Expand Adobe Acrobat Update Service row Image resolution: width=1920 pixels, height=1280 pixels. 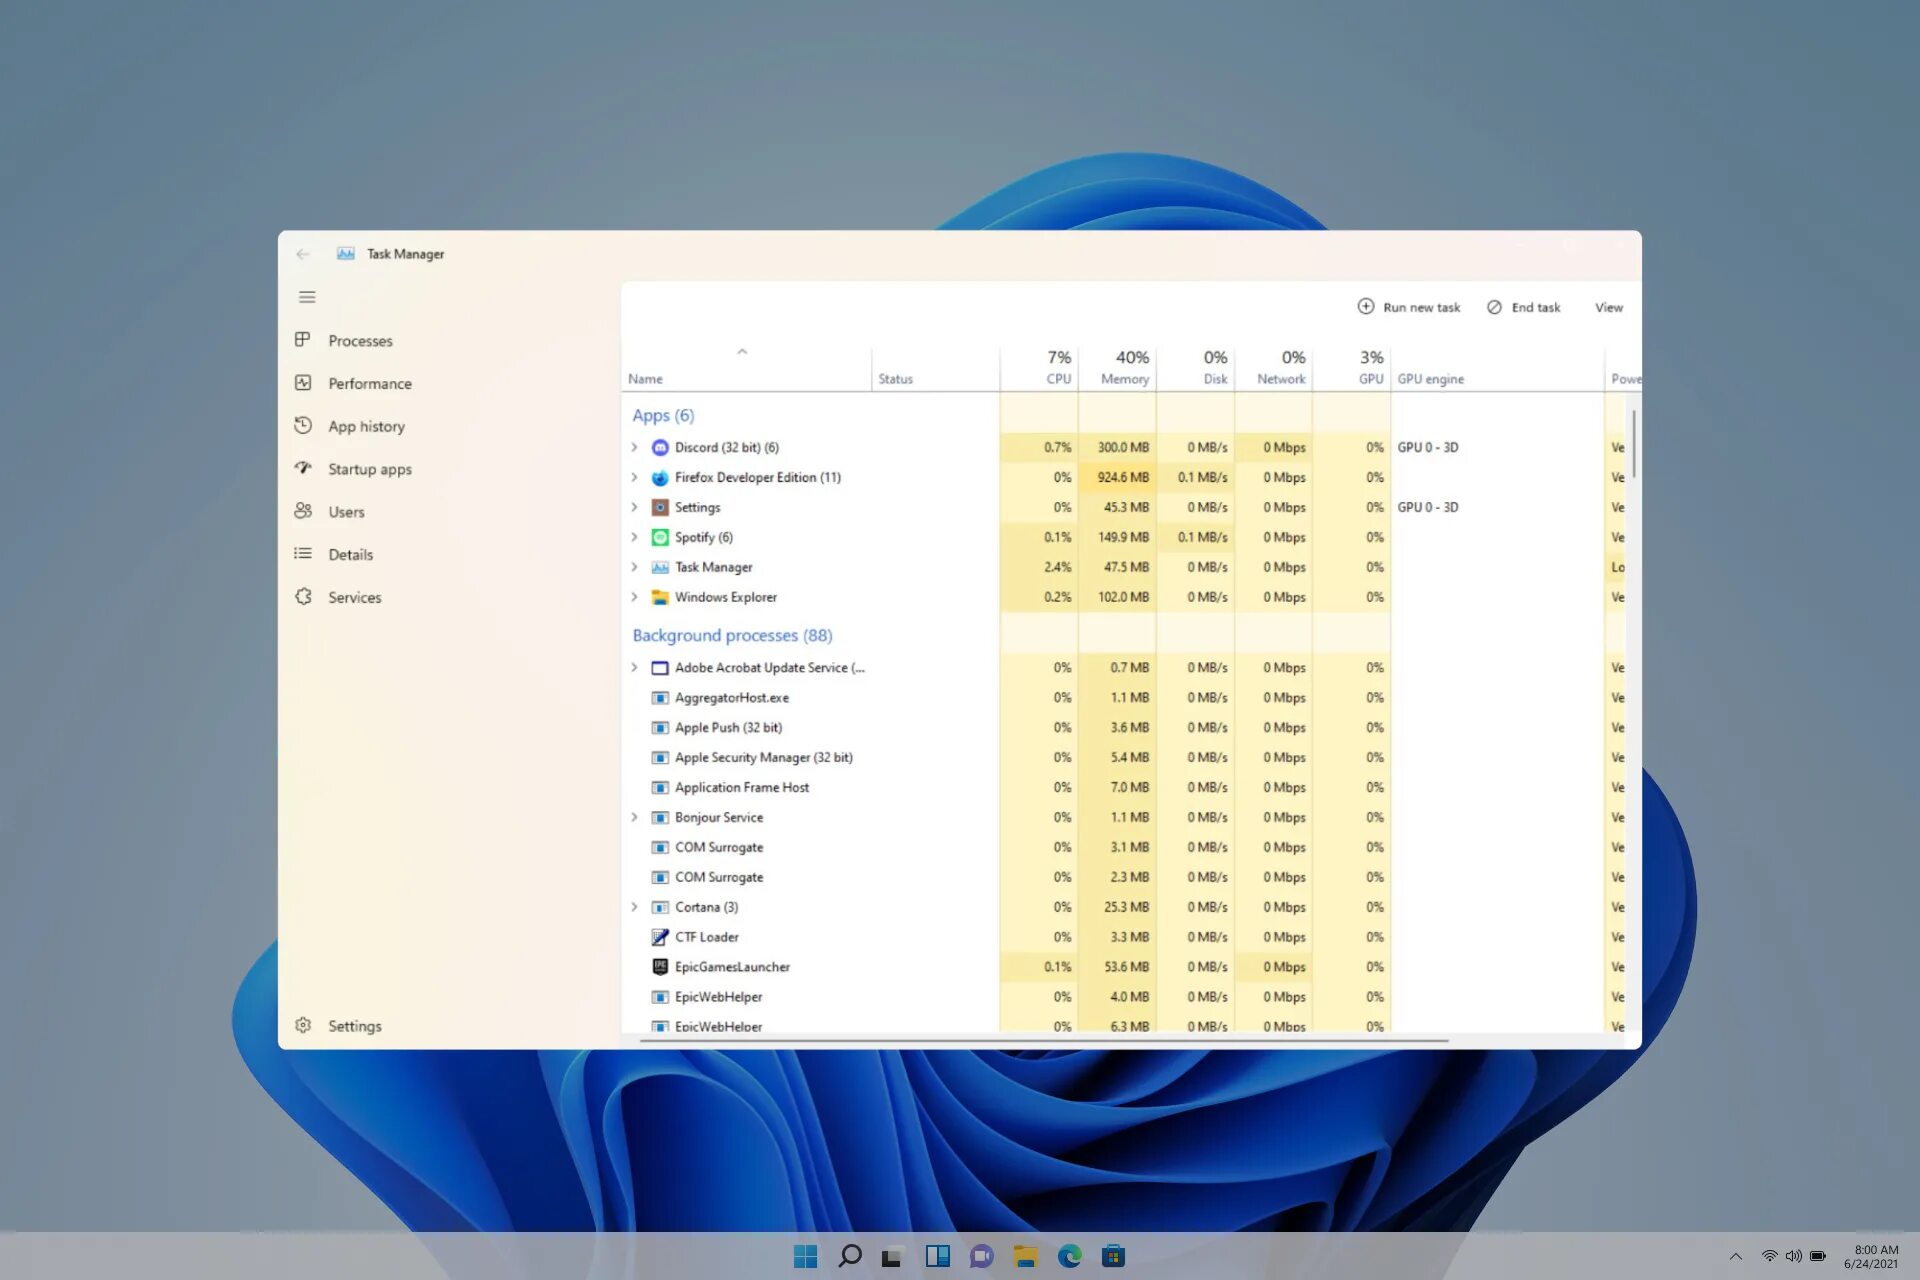634,668
